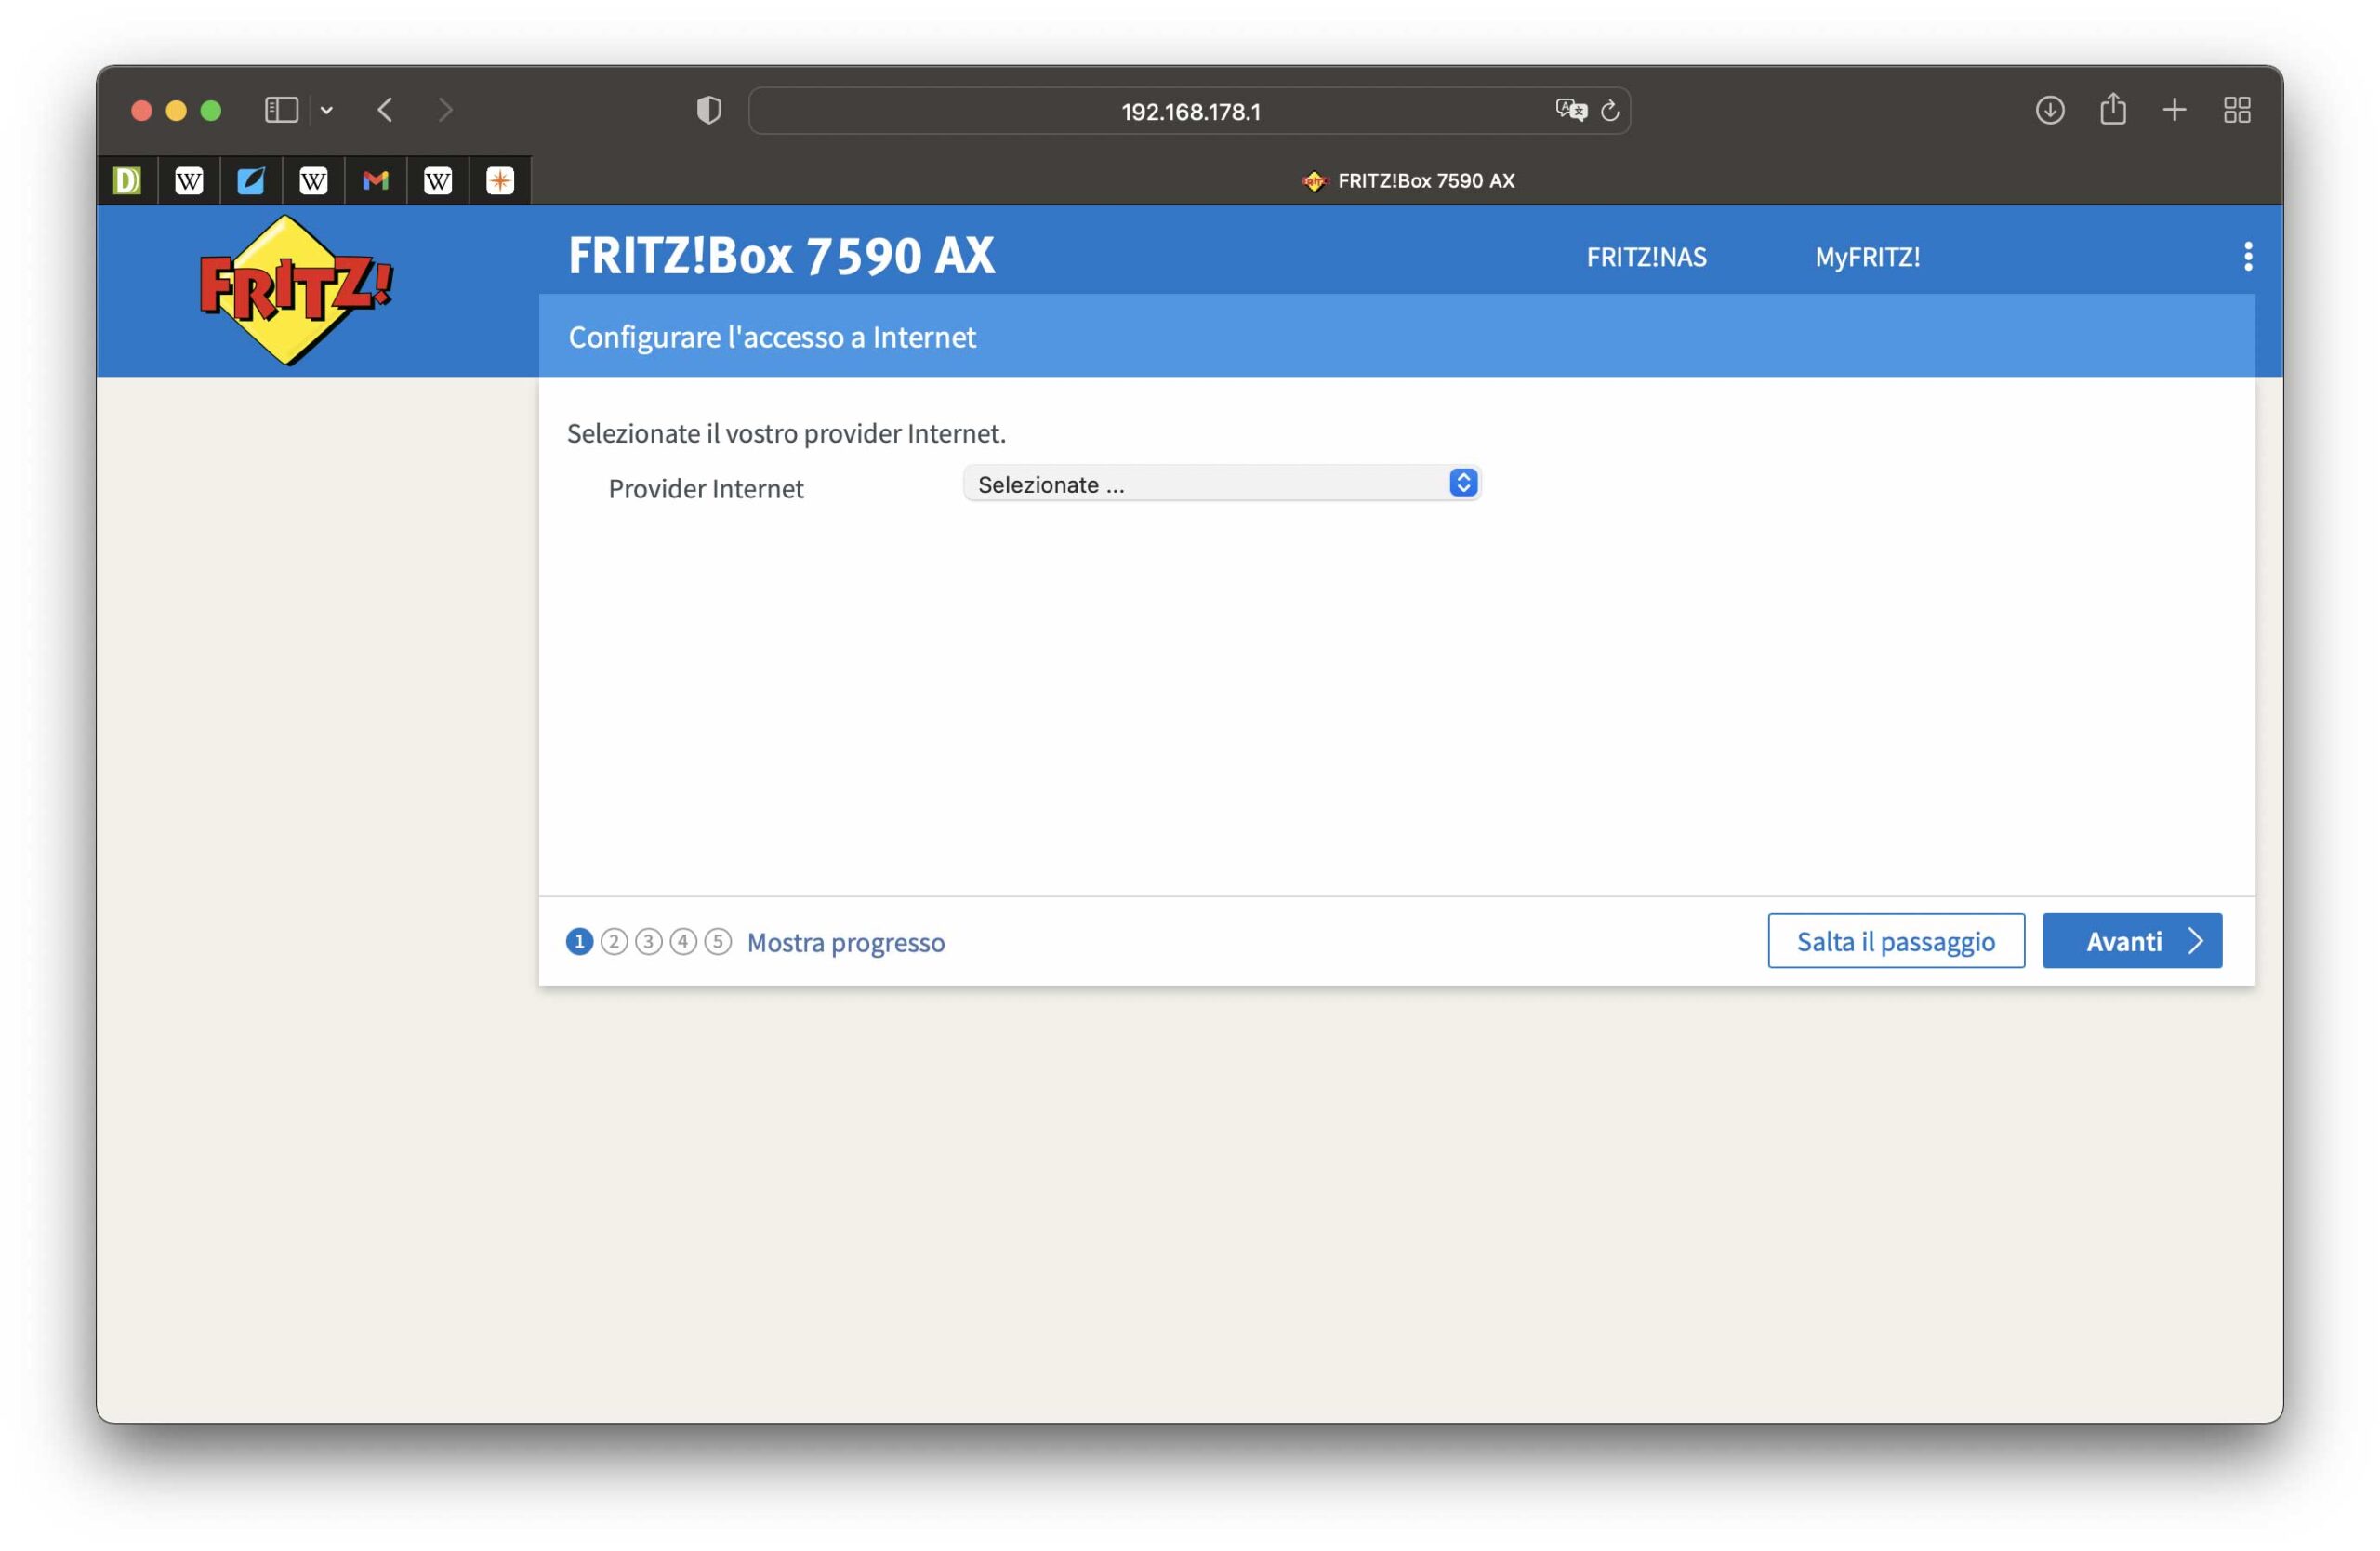Show Safari downloads
Viewport: 2380px width, 1551px height.
pyautogui.click(x=2049, y=110)
